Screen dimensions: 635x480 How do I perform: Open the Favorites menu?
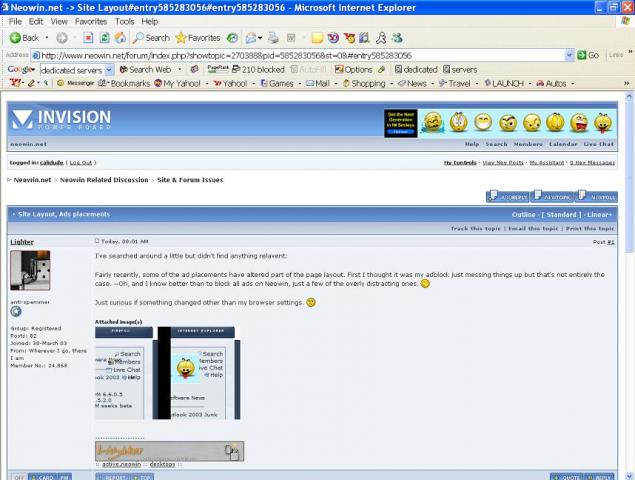coord(91,21)
